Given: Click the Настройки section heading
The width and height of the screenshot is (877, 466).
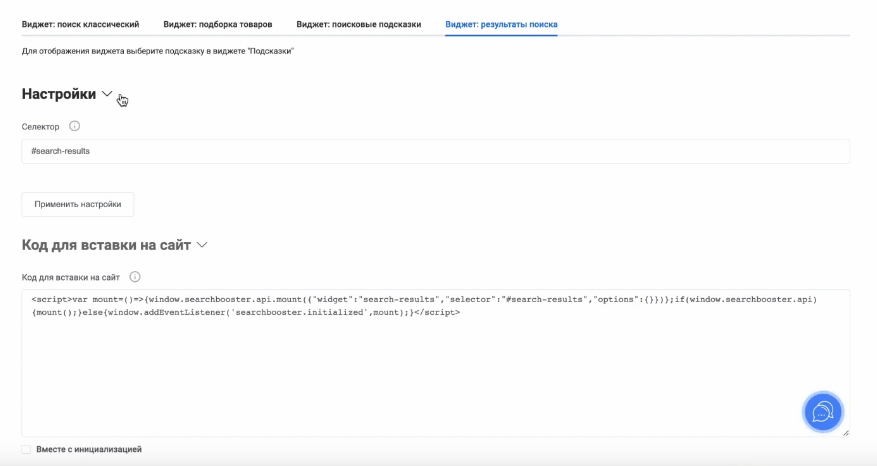Looking at the screenshot, I should coord(59,94).
